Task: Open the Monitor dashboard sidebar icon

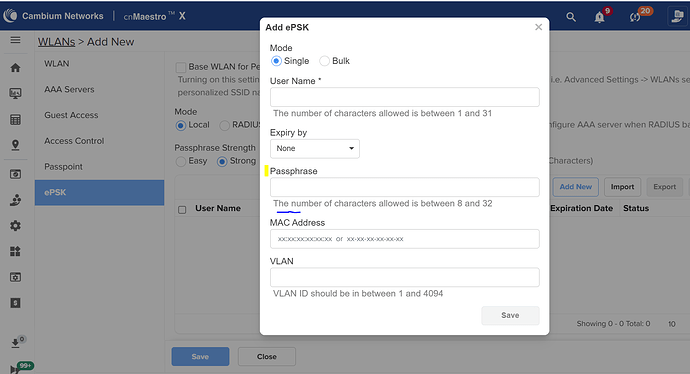Action: tap(15, 93)
